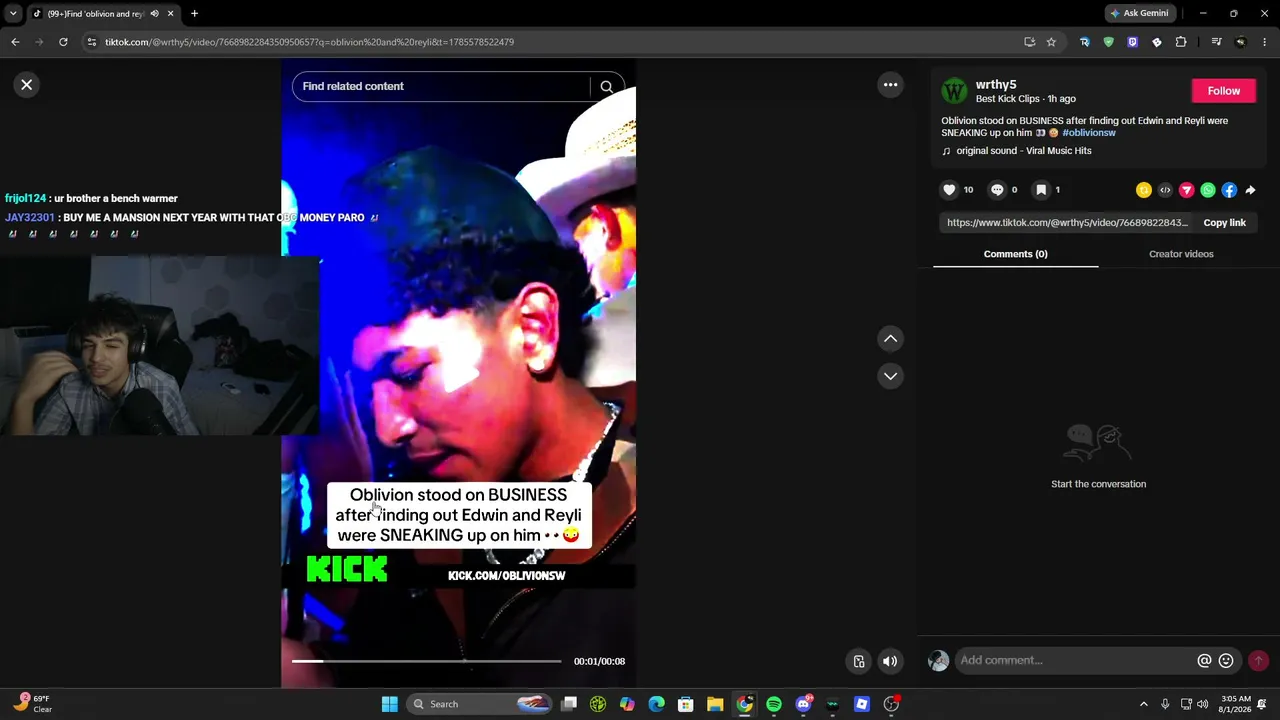This screenshot has height=720, width=1280.
Task: Open the Chrome profile avatar menu
Action: (x=1241, y=42)
